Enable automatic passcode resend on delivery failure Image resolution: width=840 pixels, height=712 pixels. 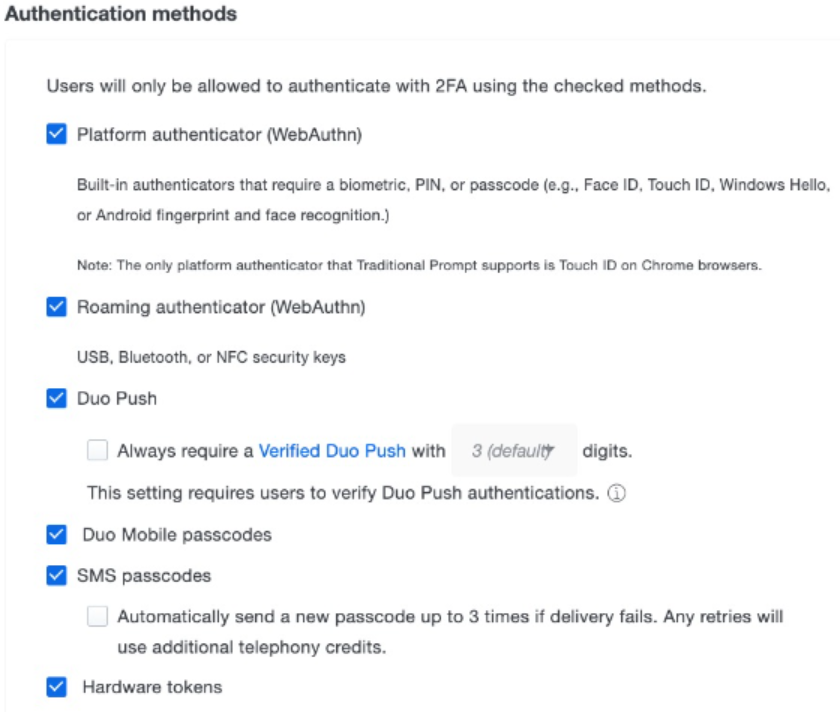[x=96, y=618]
